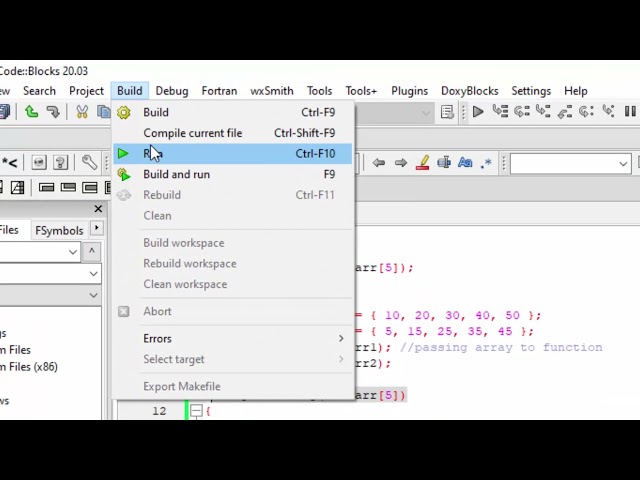Image resolution: width=640 pixels, height=480 pixels.
Task: Toggle the regex .* search icon
Action: (486, 163)
